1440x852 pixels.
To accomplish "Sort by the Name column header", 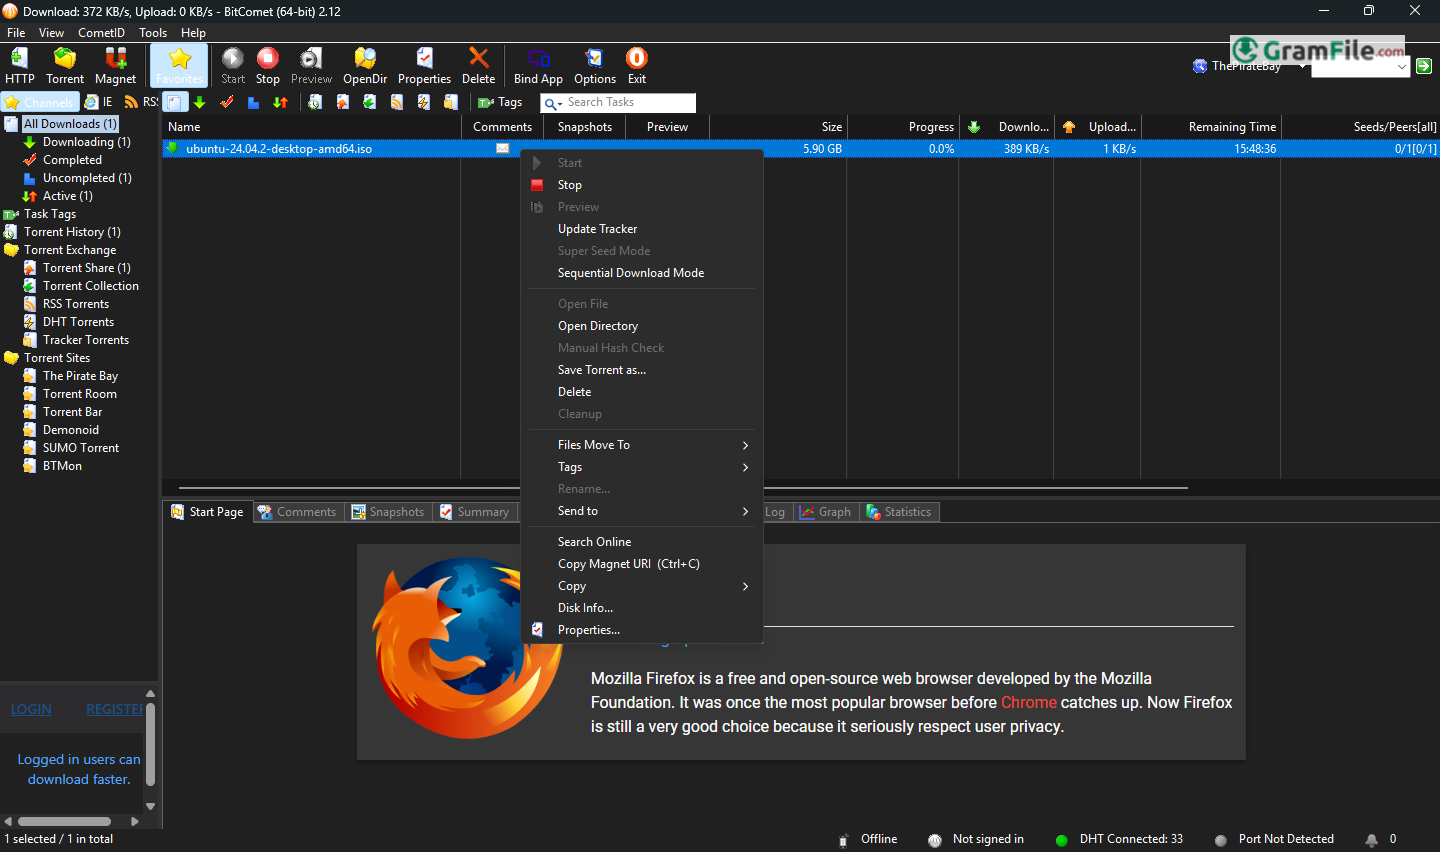I will 311,127.
